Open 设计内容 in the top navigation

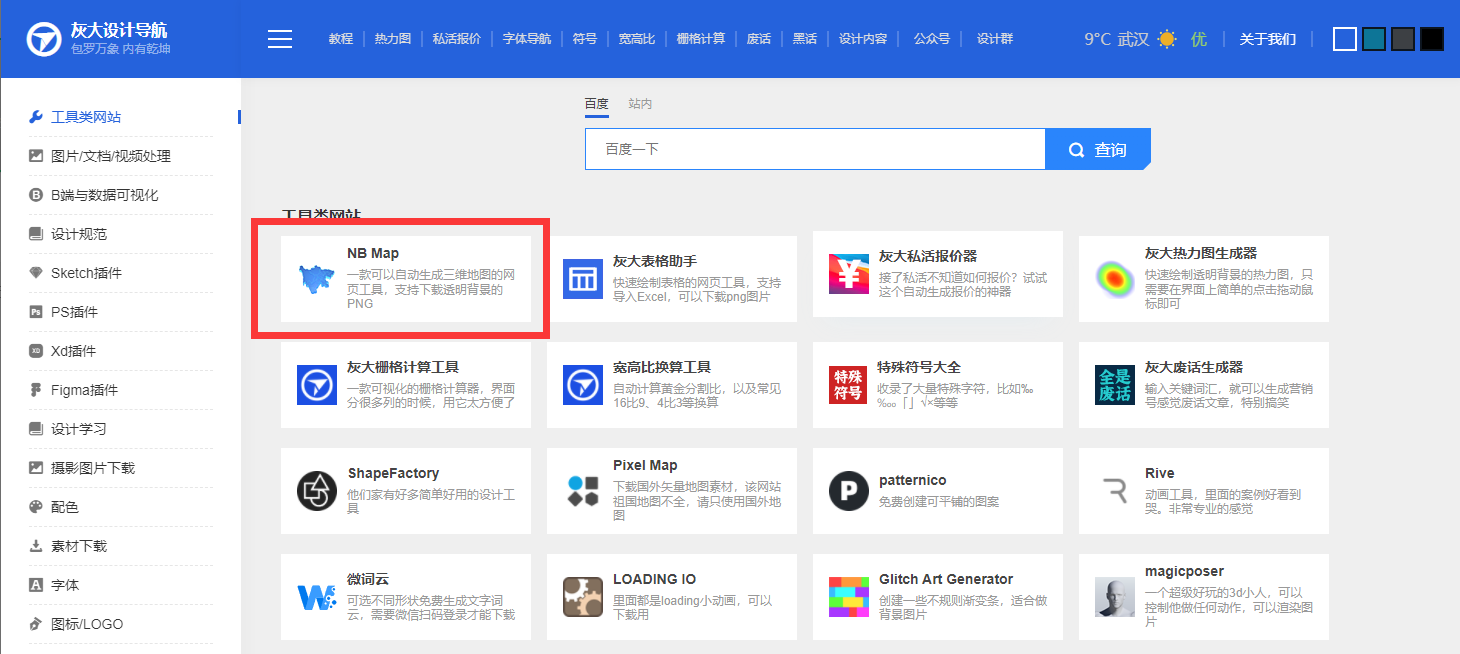(x=863, y=39)
